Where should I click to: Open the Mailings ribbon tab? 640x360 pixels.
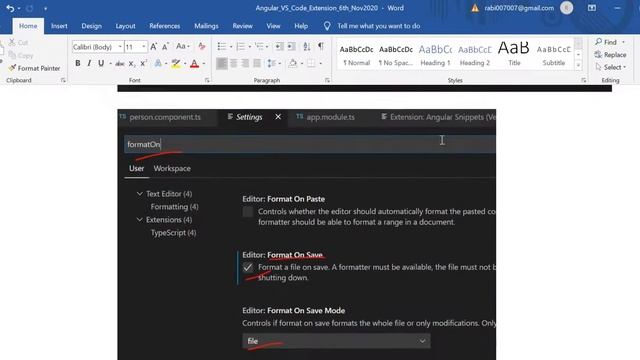206,26
